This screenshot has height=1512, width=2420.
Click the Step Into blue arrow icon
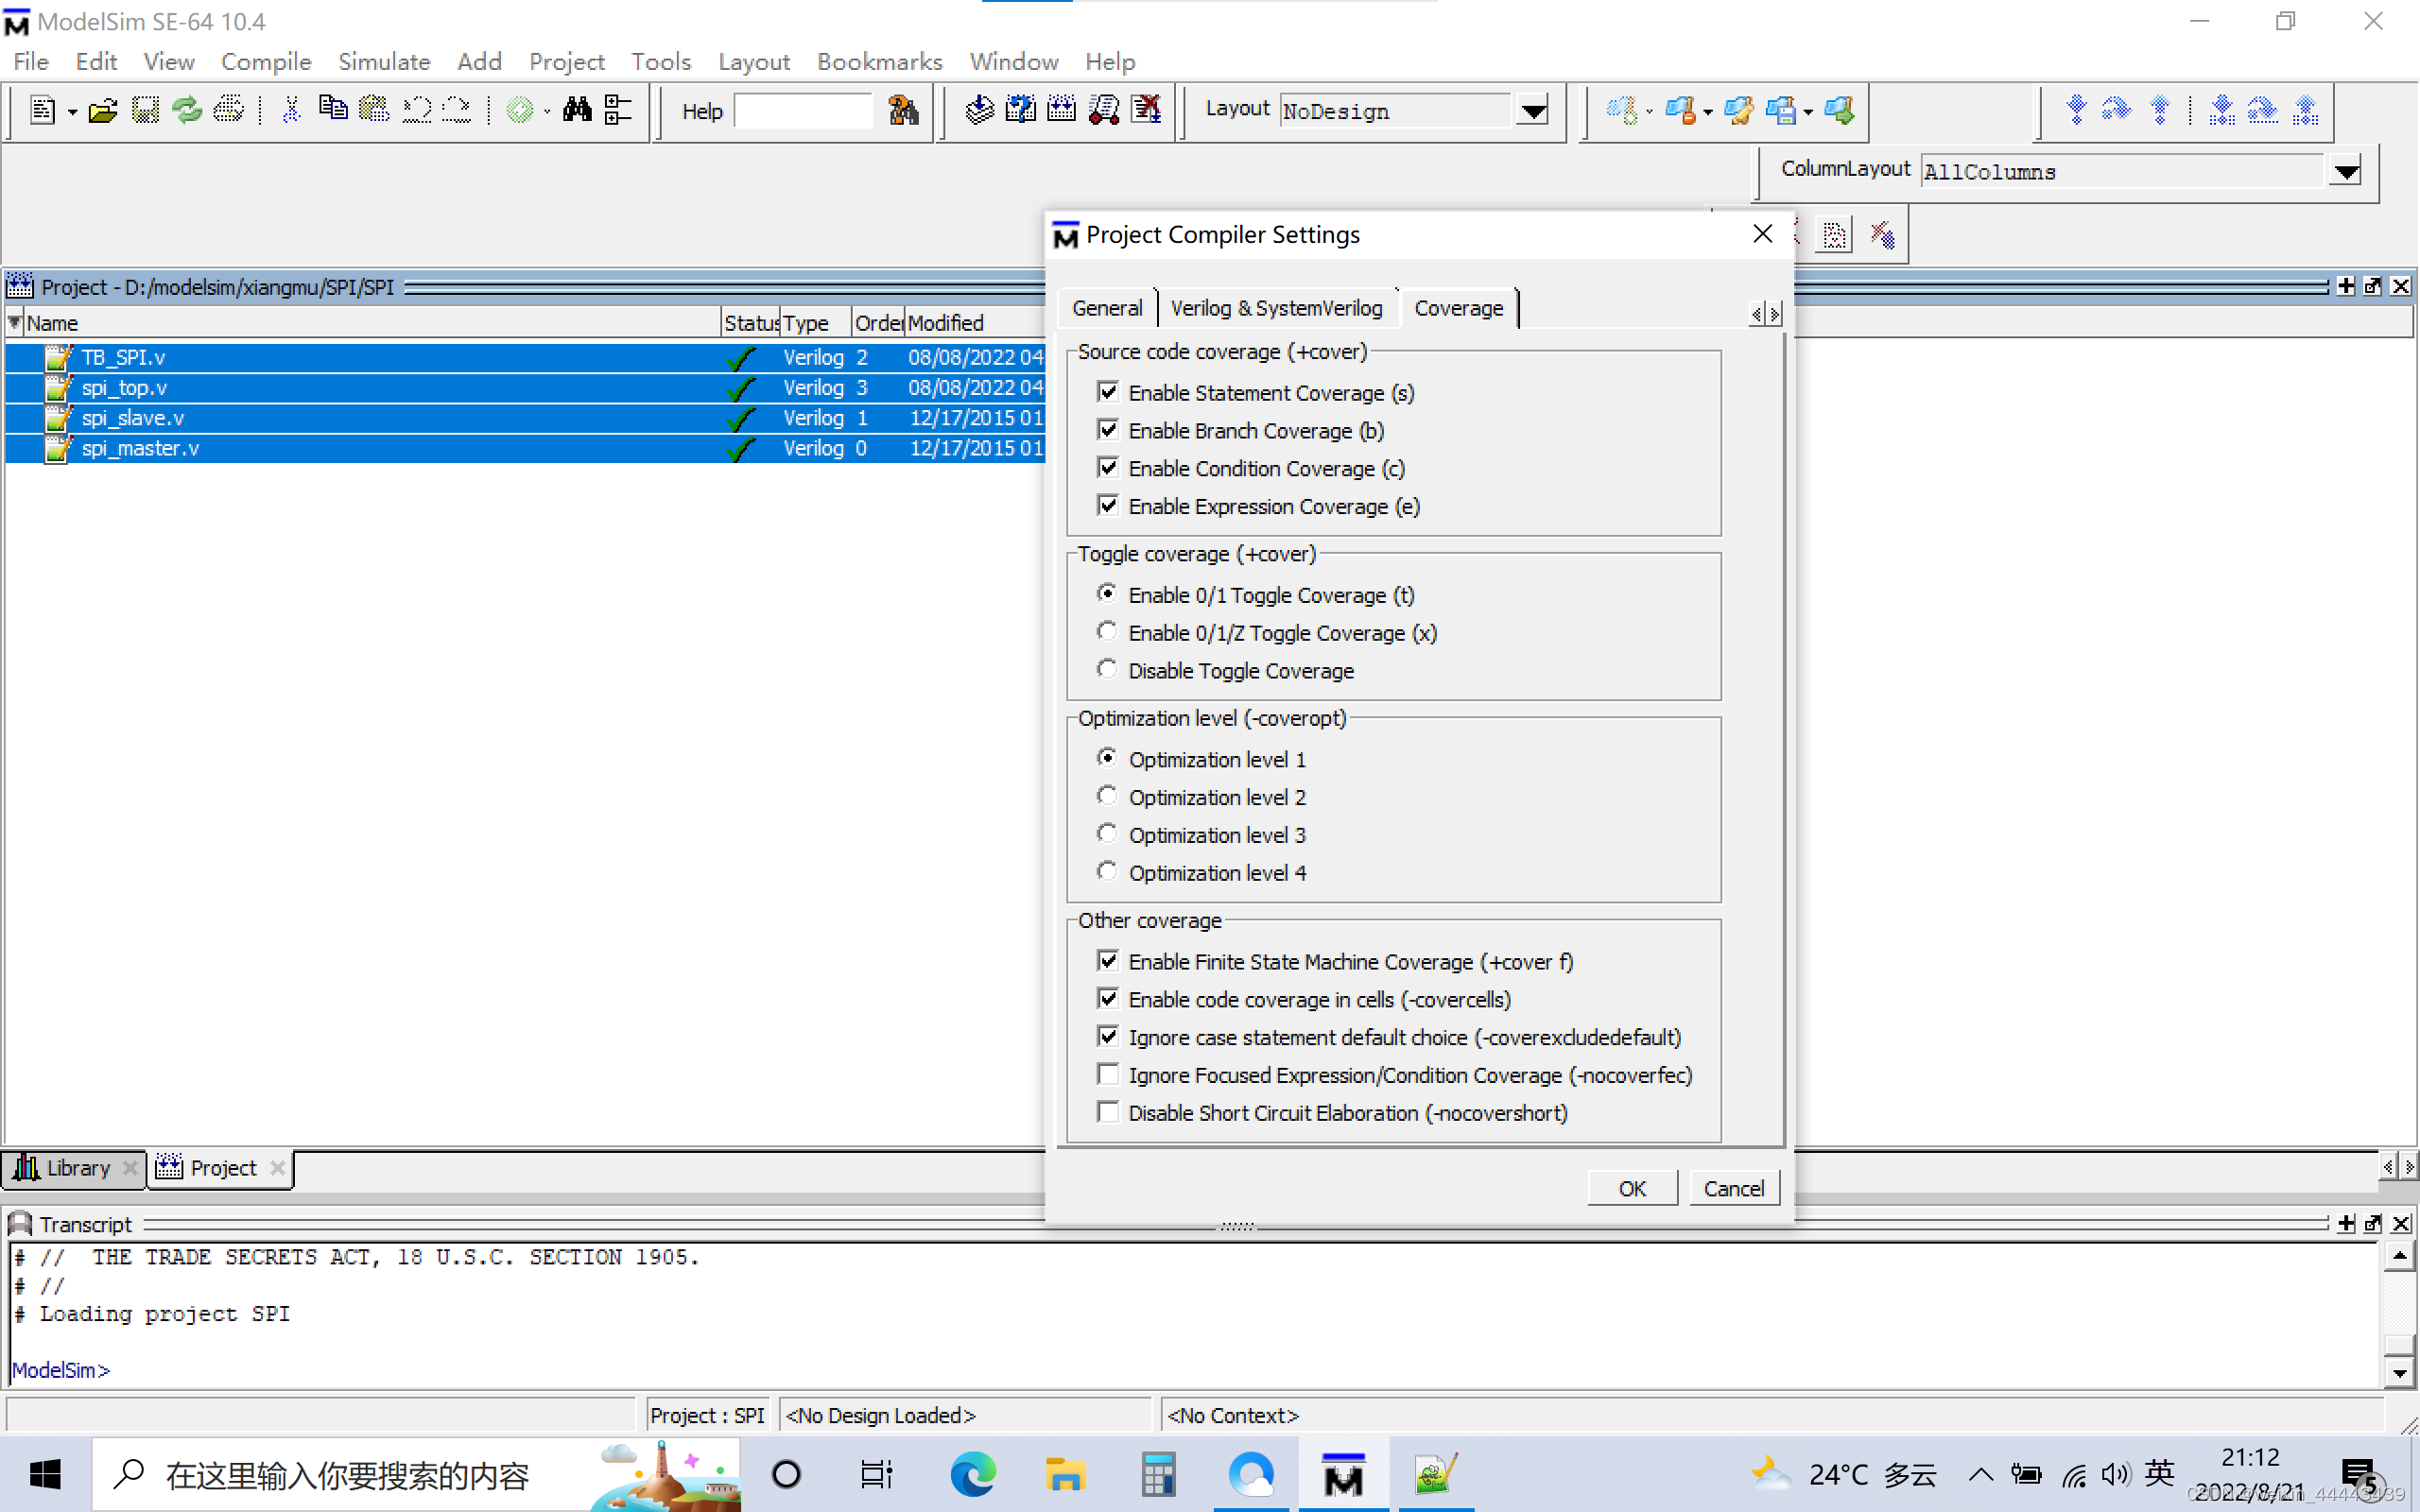tap(2076, 109)
